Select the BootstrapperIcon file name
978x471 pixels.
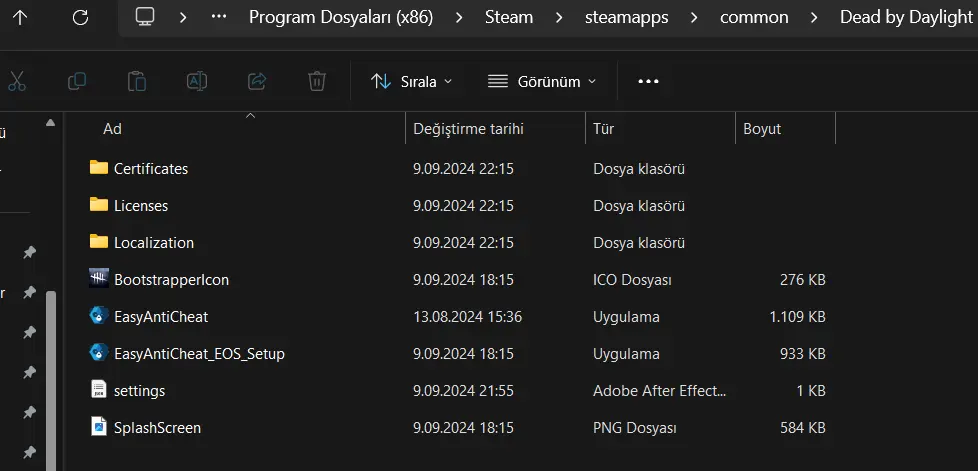coord(172,280)
